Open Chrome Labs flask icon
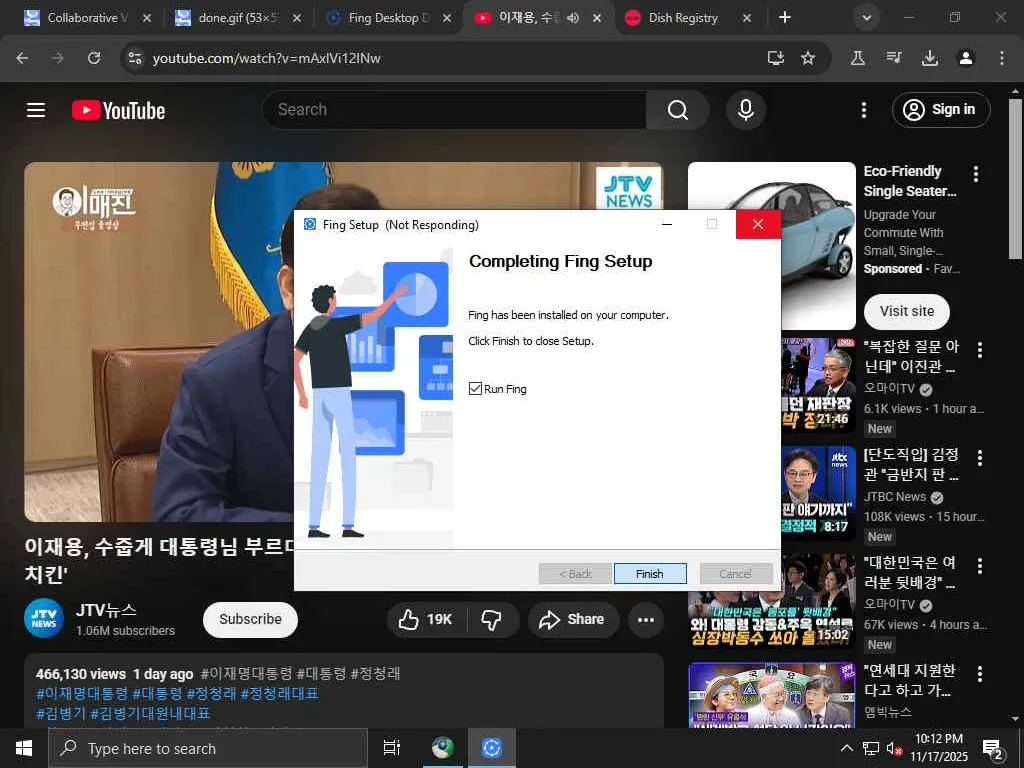 (858, 58)
